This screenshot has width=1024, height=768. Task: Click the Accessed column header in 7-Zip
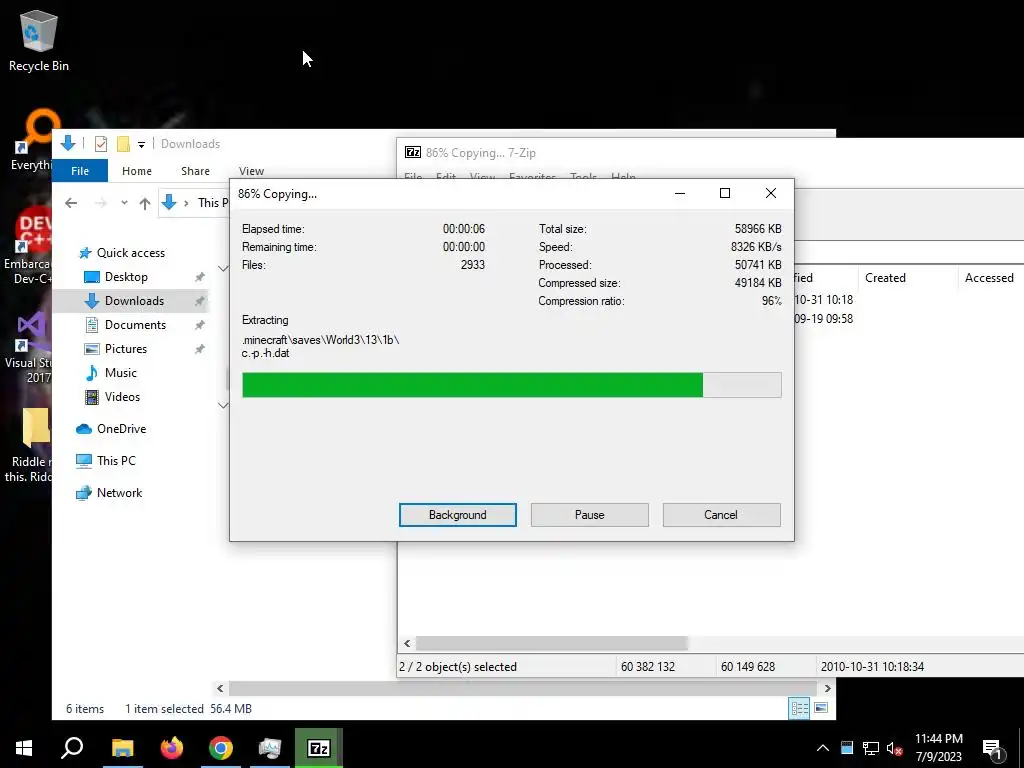pyautogui.click(x=991, y=278)
